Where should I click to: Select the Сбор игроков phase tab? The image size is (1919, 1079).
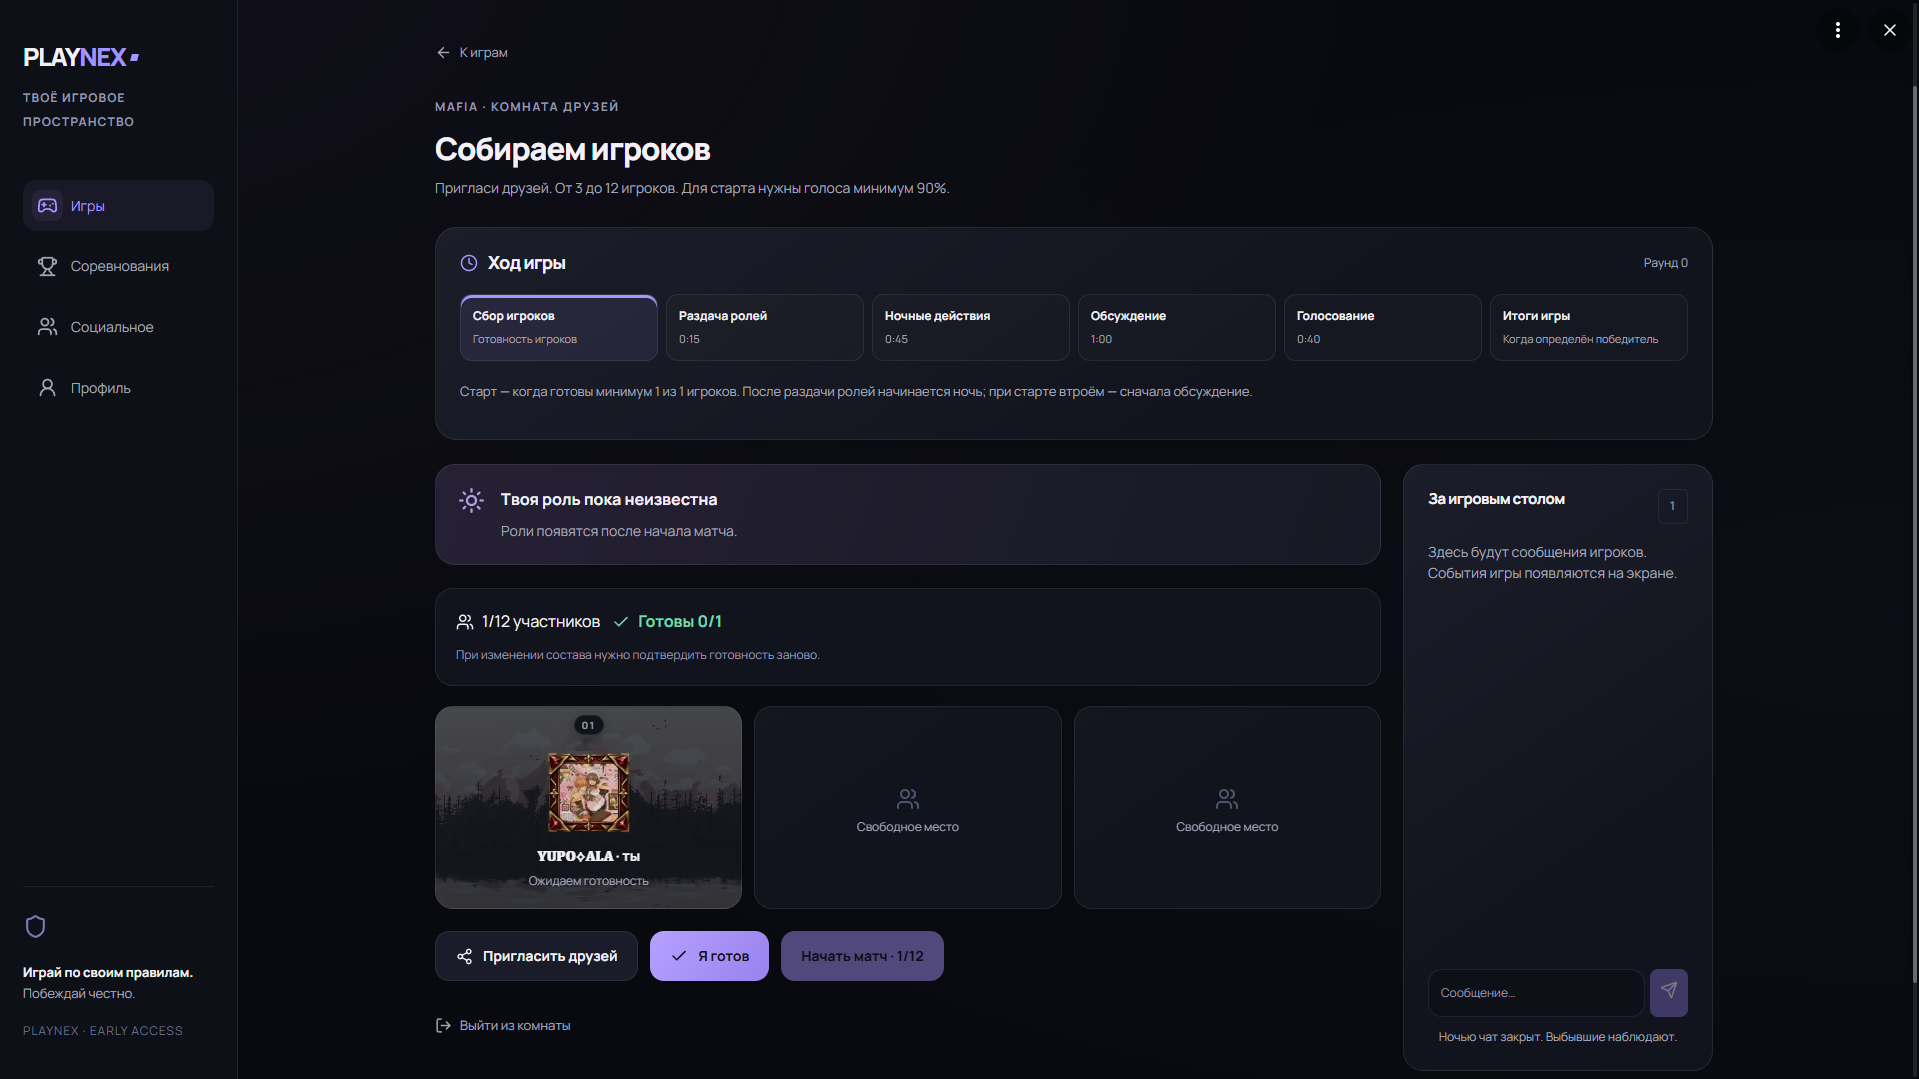558,327
